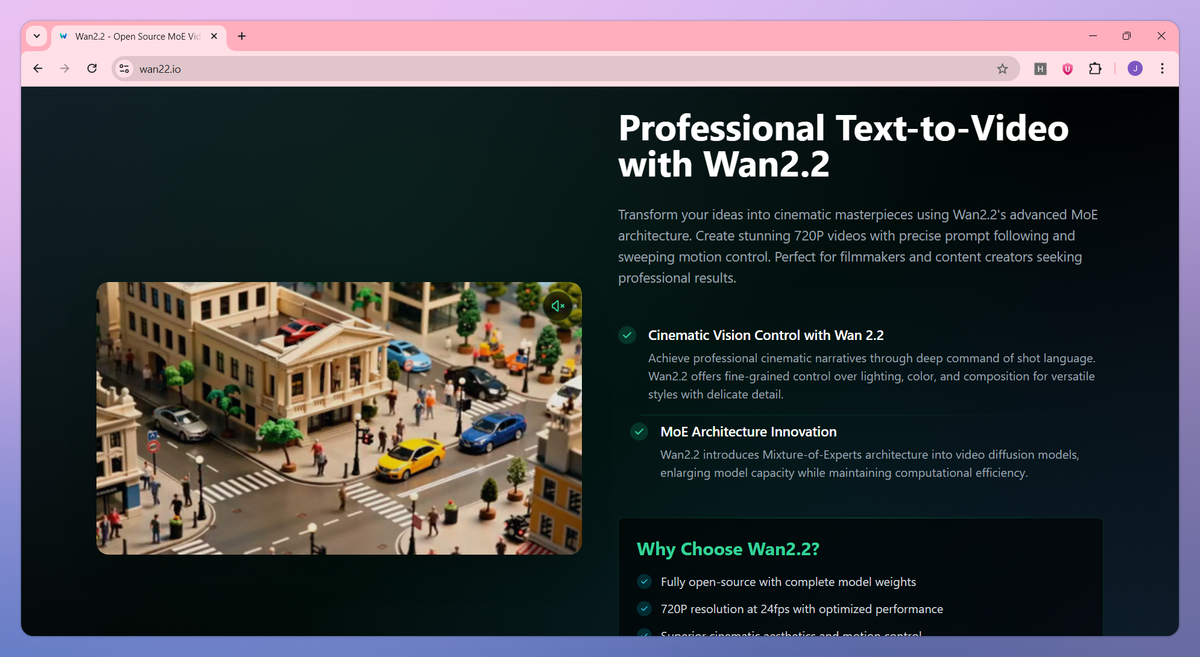Click the browser forward arrow
The image size is (1200, 657).
click(65, 69)
